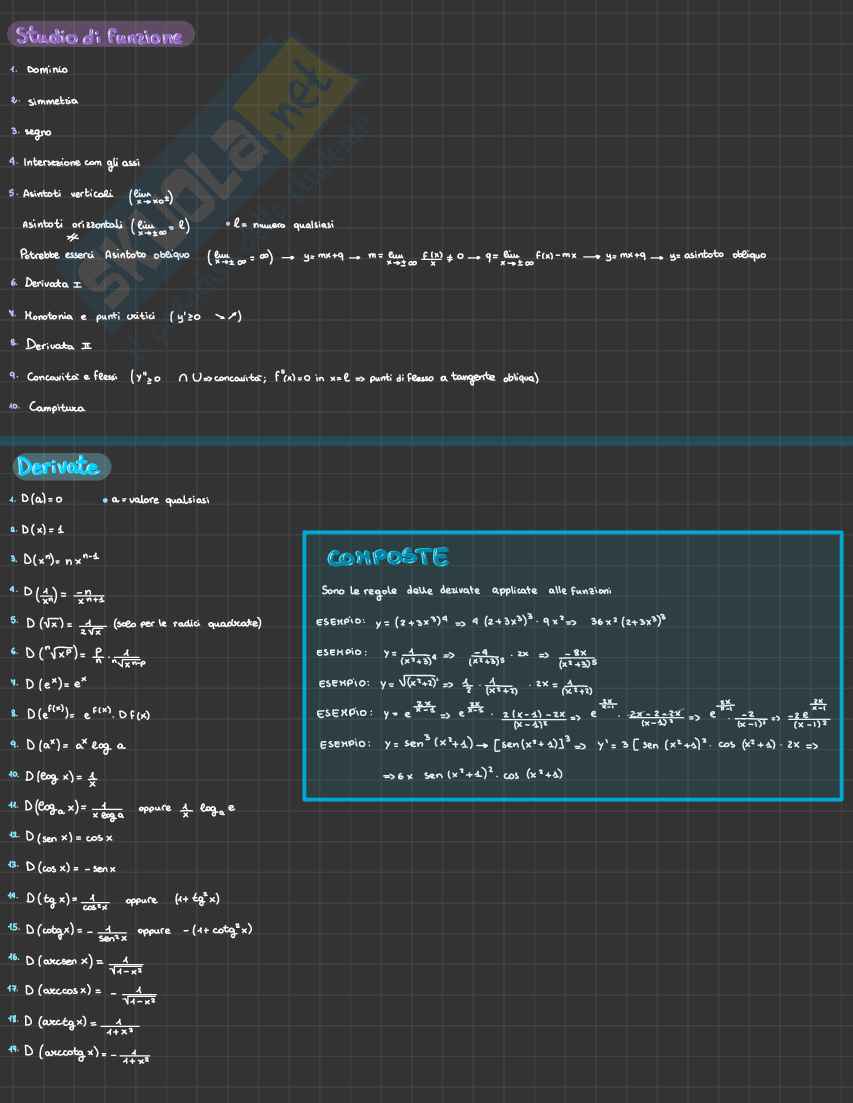Click list item 1 "Dominio"
853x1103 pixels.
tap(47, 70)
